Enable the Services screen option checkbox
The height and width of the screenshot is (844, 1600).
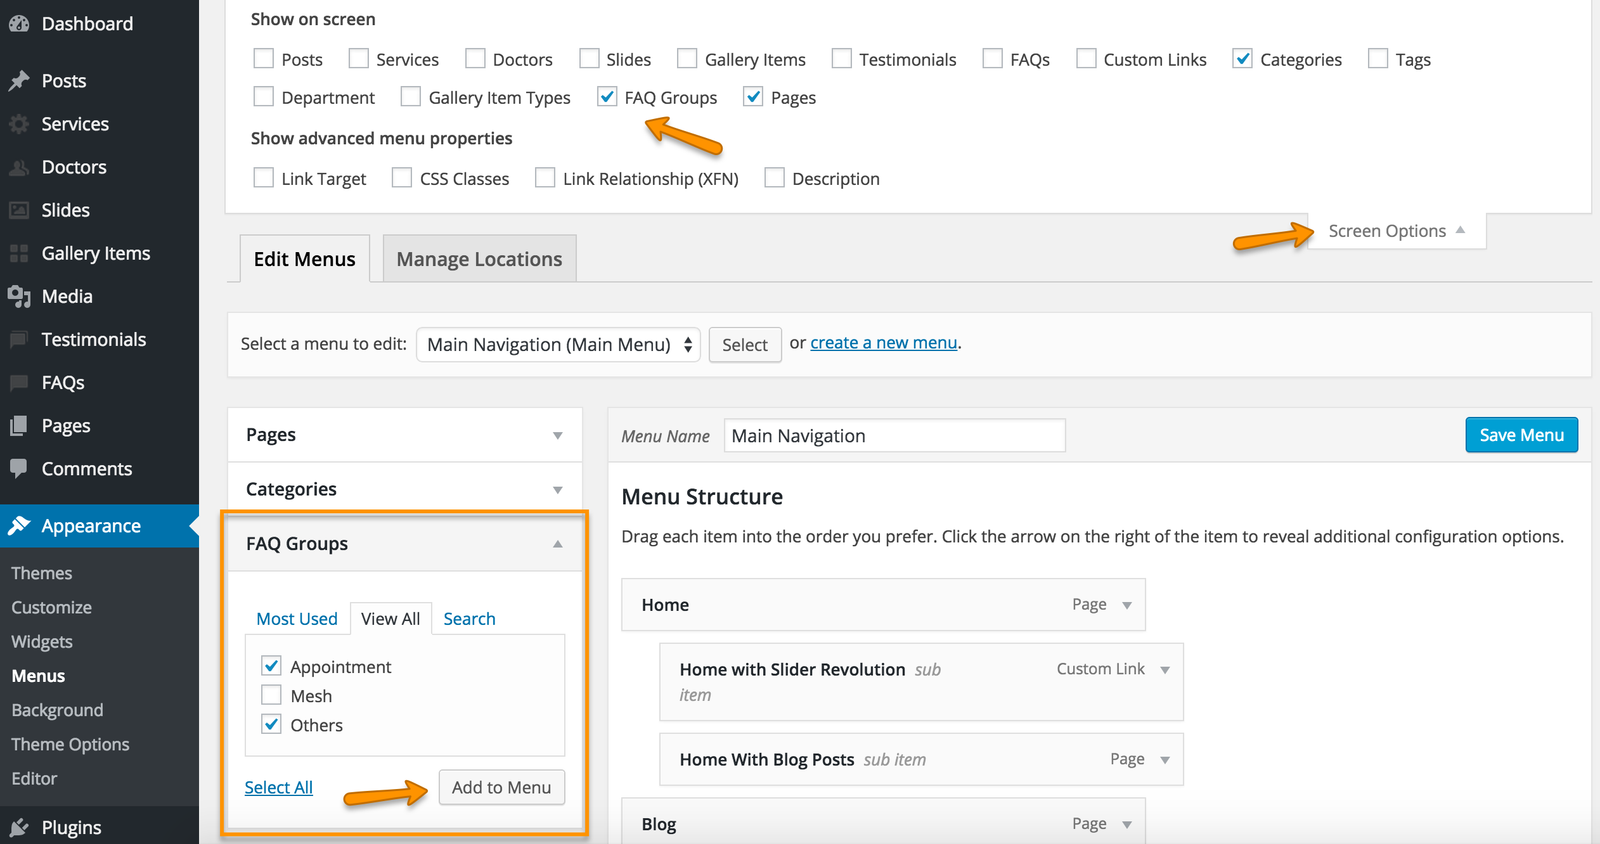point(358,59)
